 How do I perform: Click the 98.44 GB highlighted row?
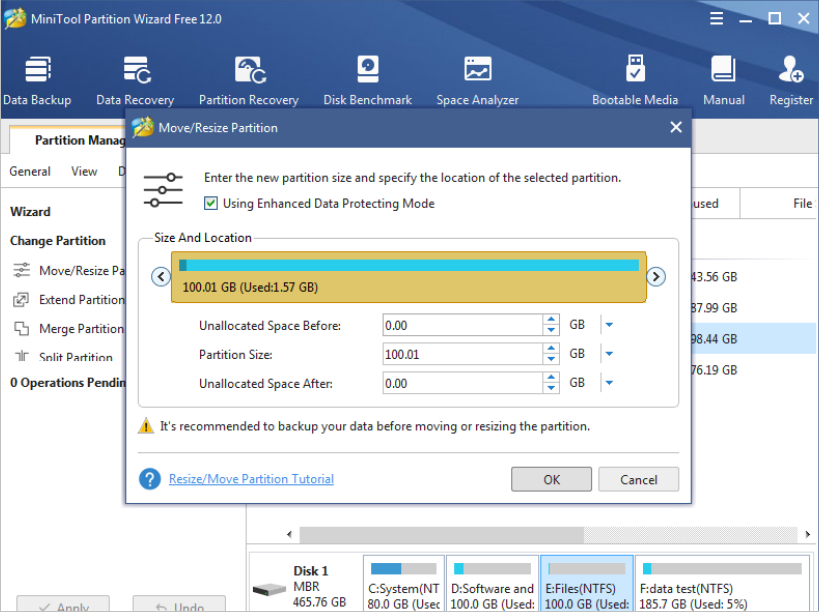point(753,339)
